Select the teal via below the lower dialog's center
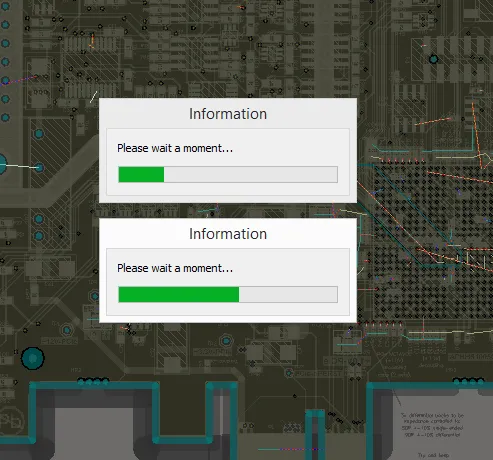 [226, 341]
